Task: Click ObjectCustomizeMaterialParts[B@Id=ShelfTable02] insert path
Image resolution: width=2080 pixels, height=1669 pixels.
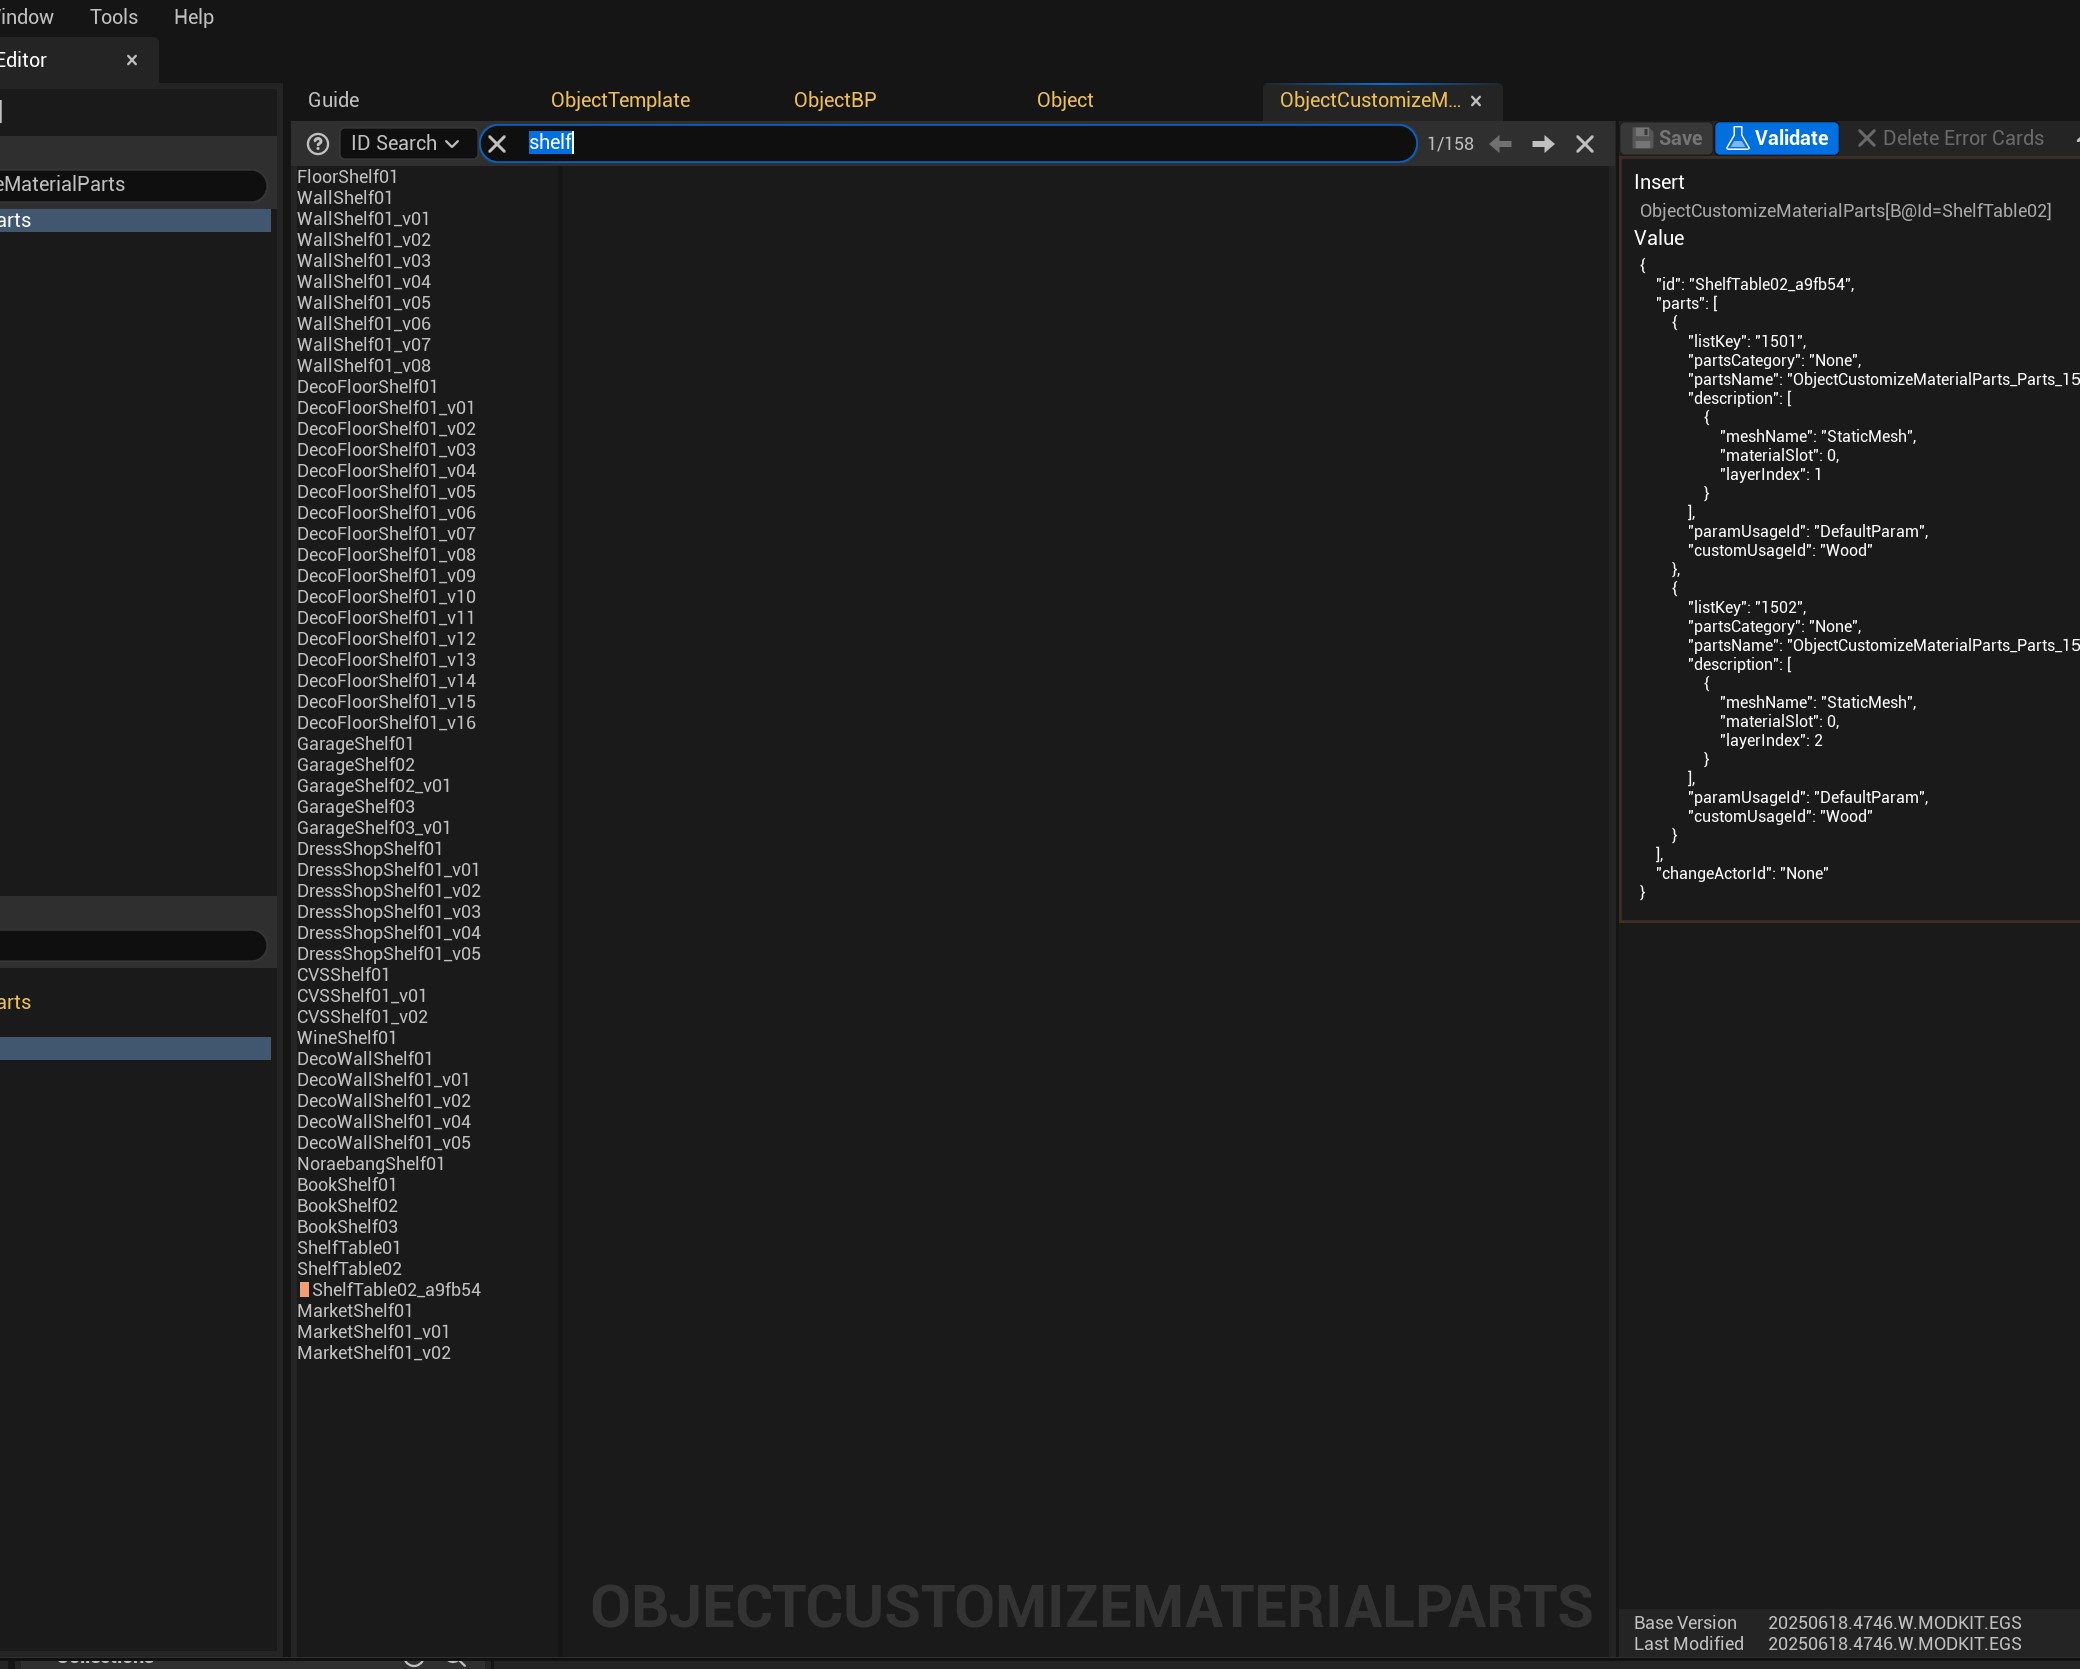Action: (x=1845, y=211)
